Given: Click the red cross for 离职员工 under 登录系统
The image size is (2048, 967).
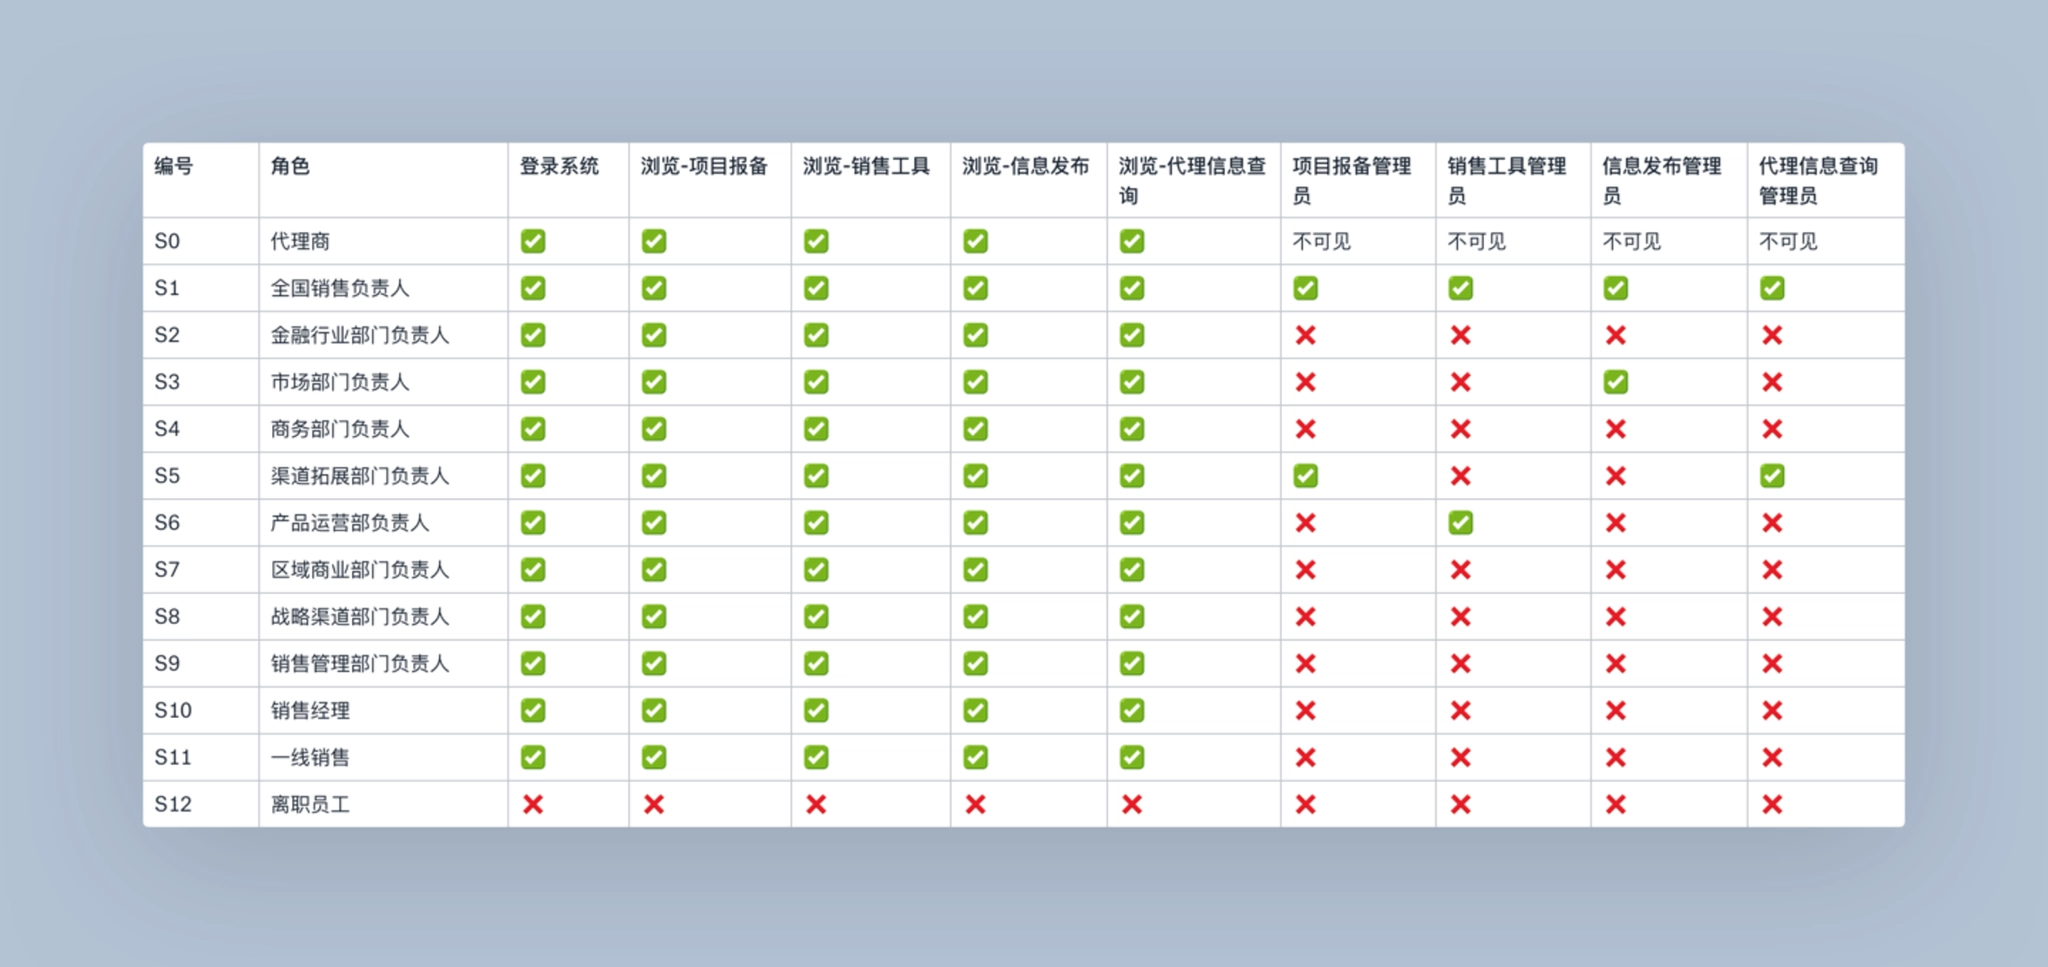Looking at the screenshot, I should coord(533,804).
